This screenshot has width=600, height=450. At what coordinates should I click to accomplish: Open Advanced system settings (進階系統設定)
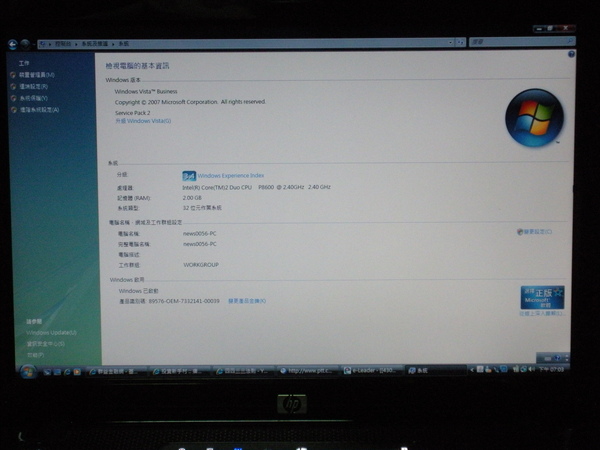point(39,110)
